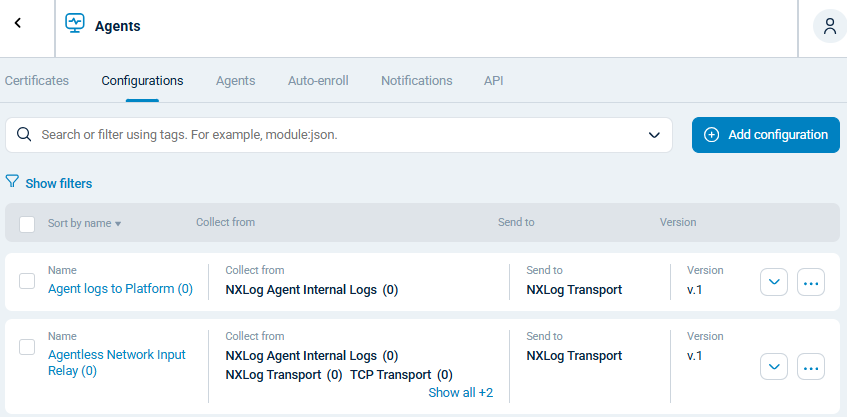Open the user profile avatar menu
Image resolution: width=847 pixels, height=417 pixels.
[x=830, y=26]
